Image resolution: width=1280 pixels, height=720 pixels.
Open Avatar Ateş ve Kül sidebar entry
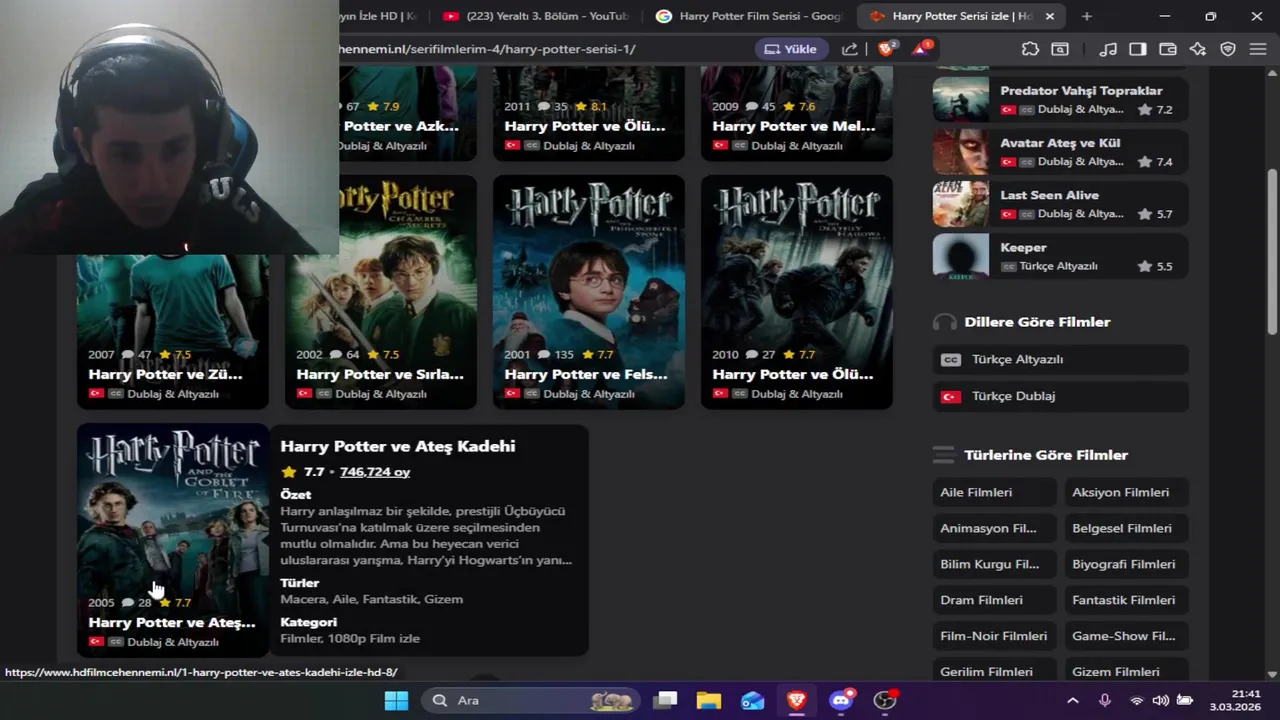point(1060,151)
